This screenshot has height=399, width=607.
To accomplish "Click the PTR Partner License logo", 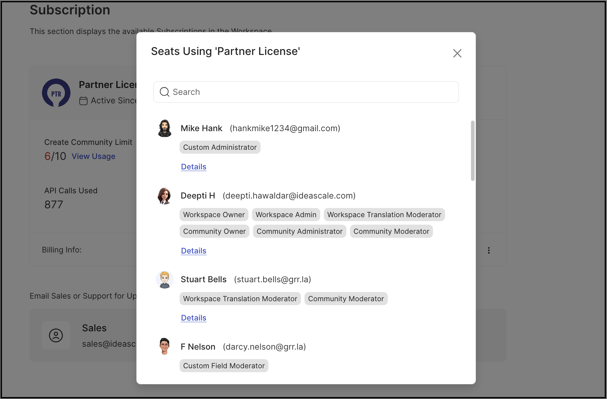I will [56, 93].
